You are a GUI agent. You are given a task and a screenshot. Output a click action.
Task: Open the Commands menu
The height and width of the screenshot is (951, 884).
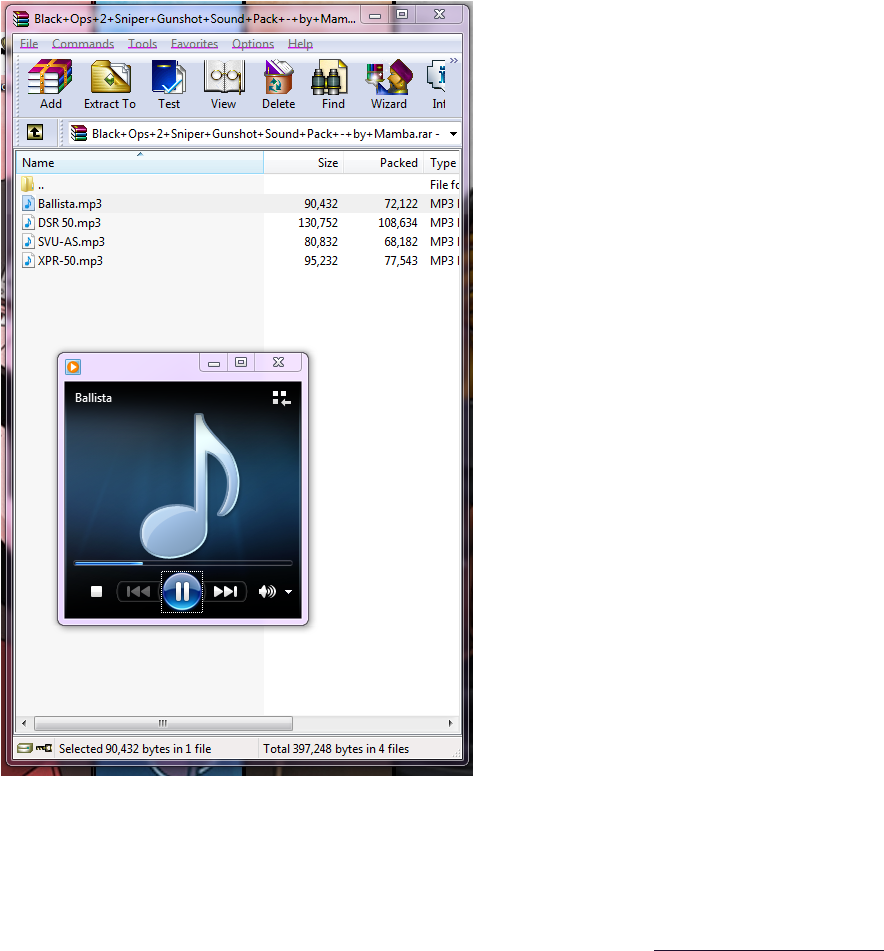click(83, 43)
